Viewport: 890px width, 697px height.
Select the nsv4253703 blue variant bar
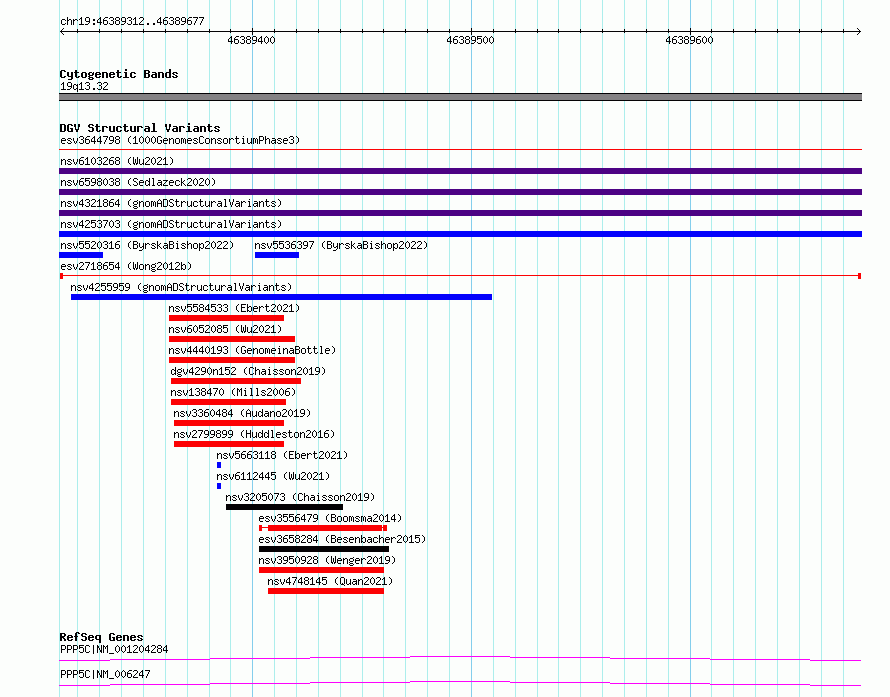click(460, 234)
